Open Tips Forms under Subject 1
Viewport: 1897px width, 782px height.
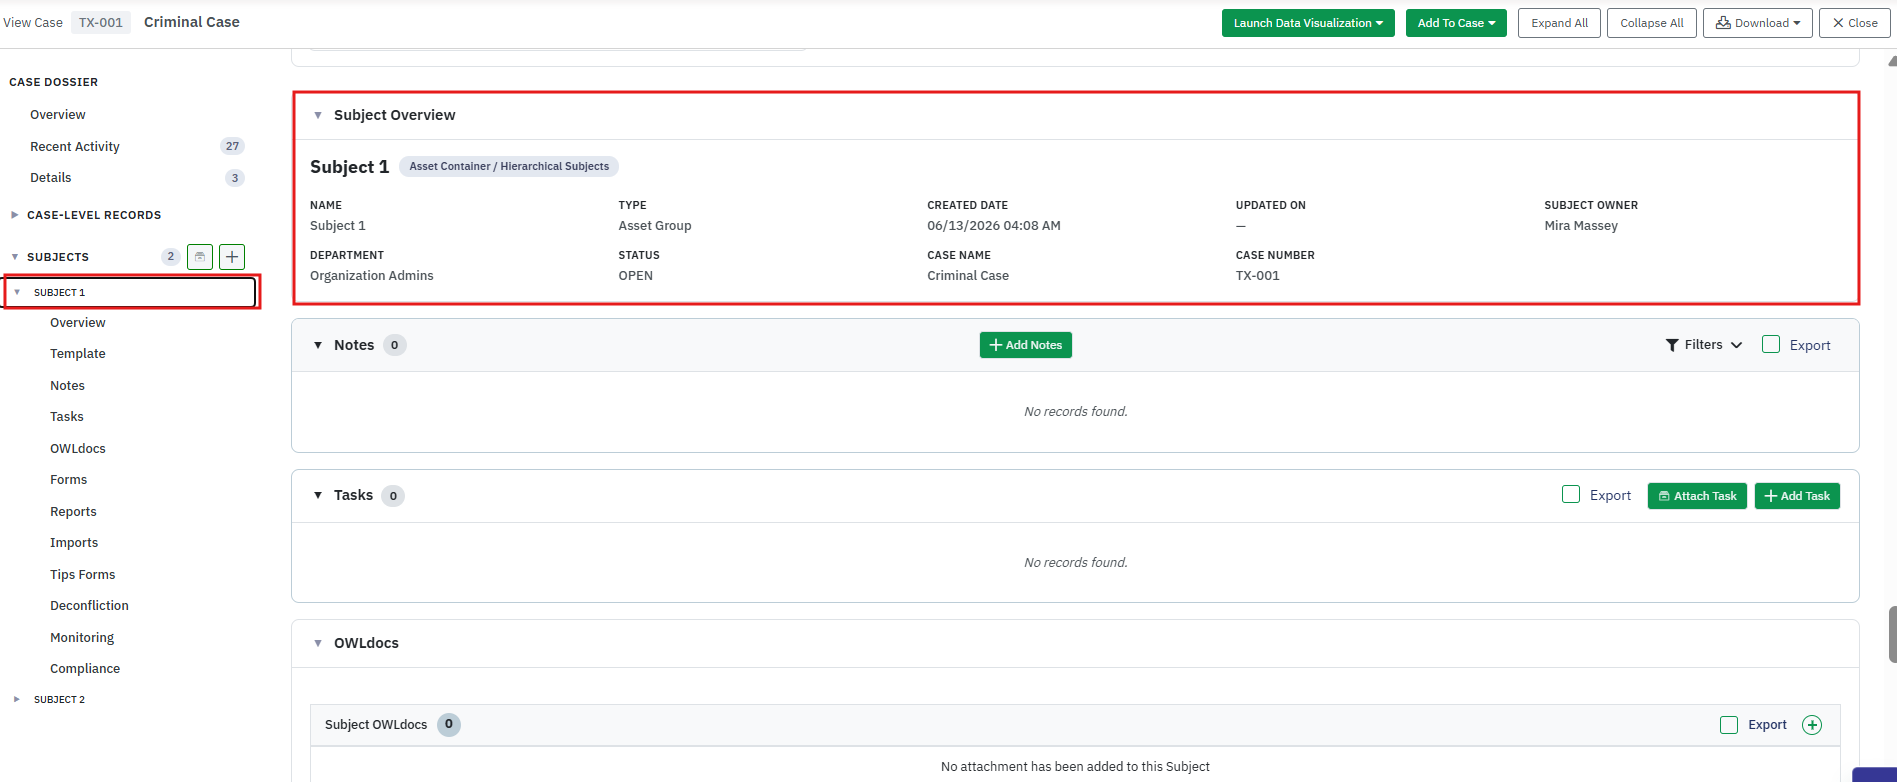83,575
